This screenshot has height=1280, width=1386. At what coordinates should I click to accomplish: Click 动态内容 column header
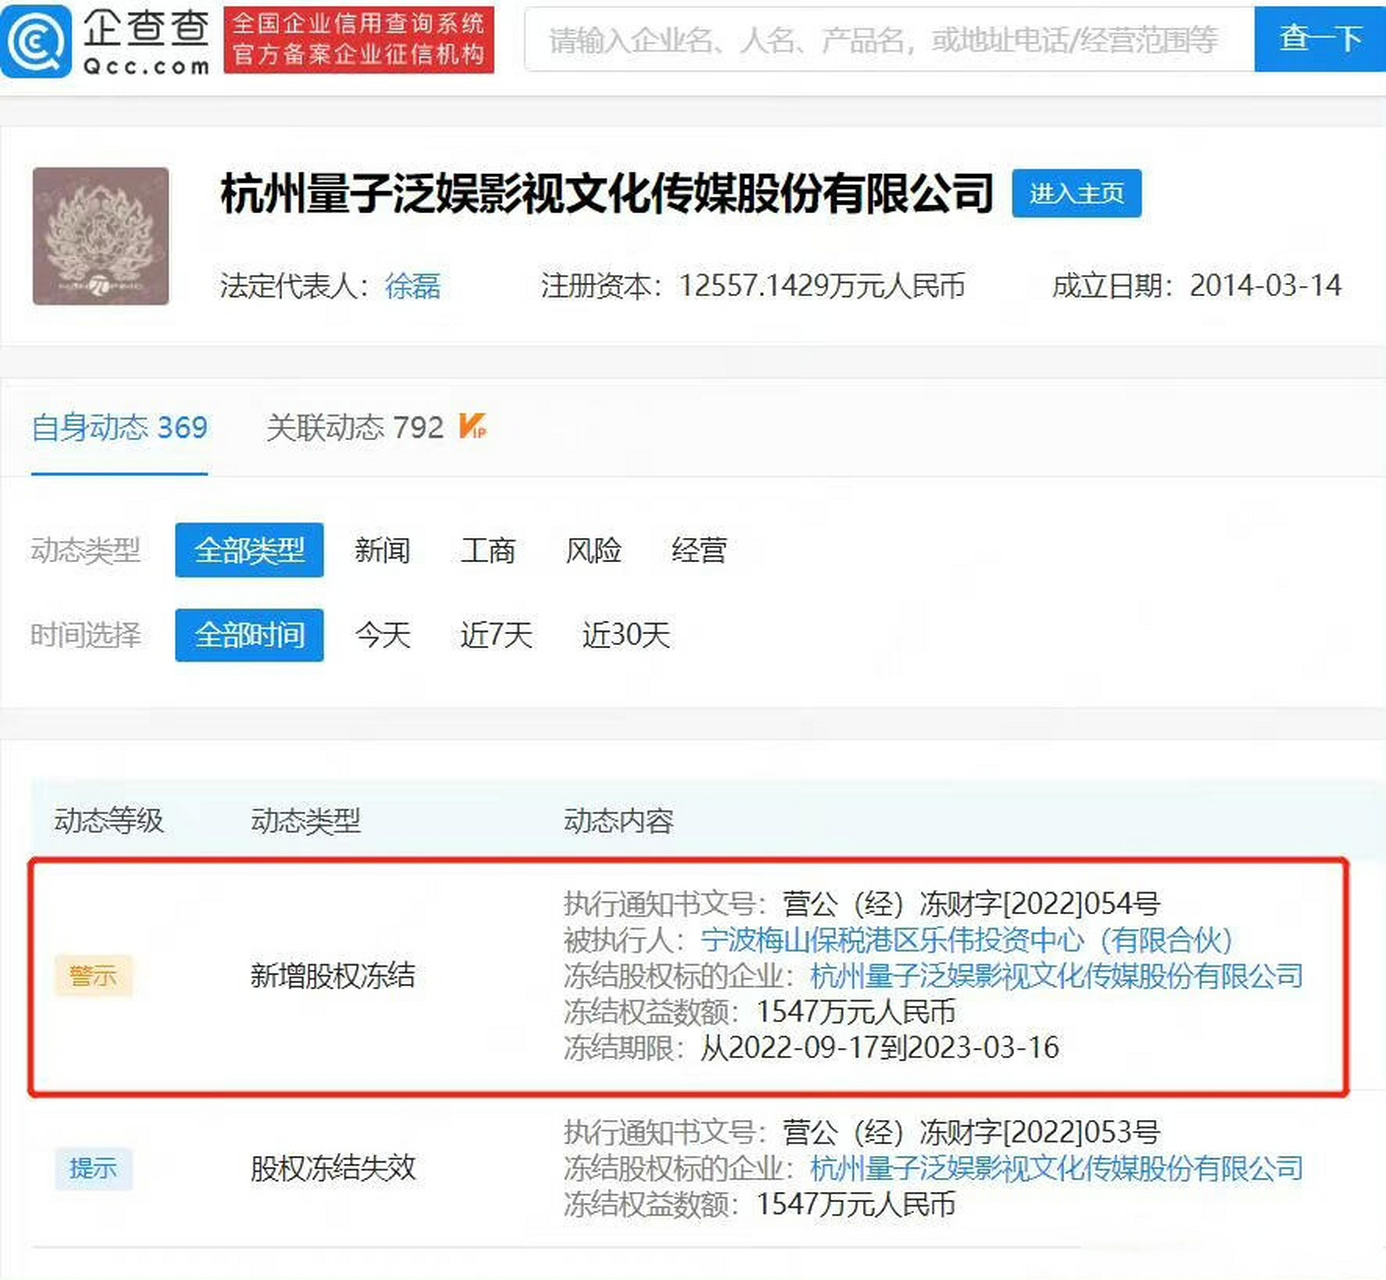pos(618,821)
